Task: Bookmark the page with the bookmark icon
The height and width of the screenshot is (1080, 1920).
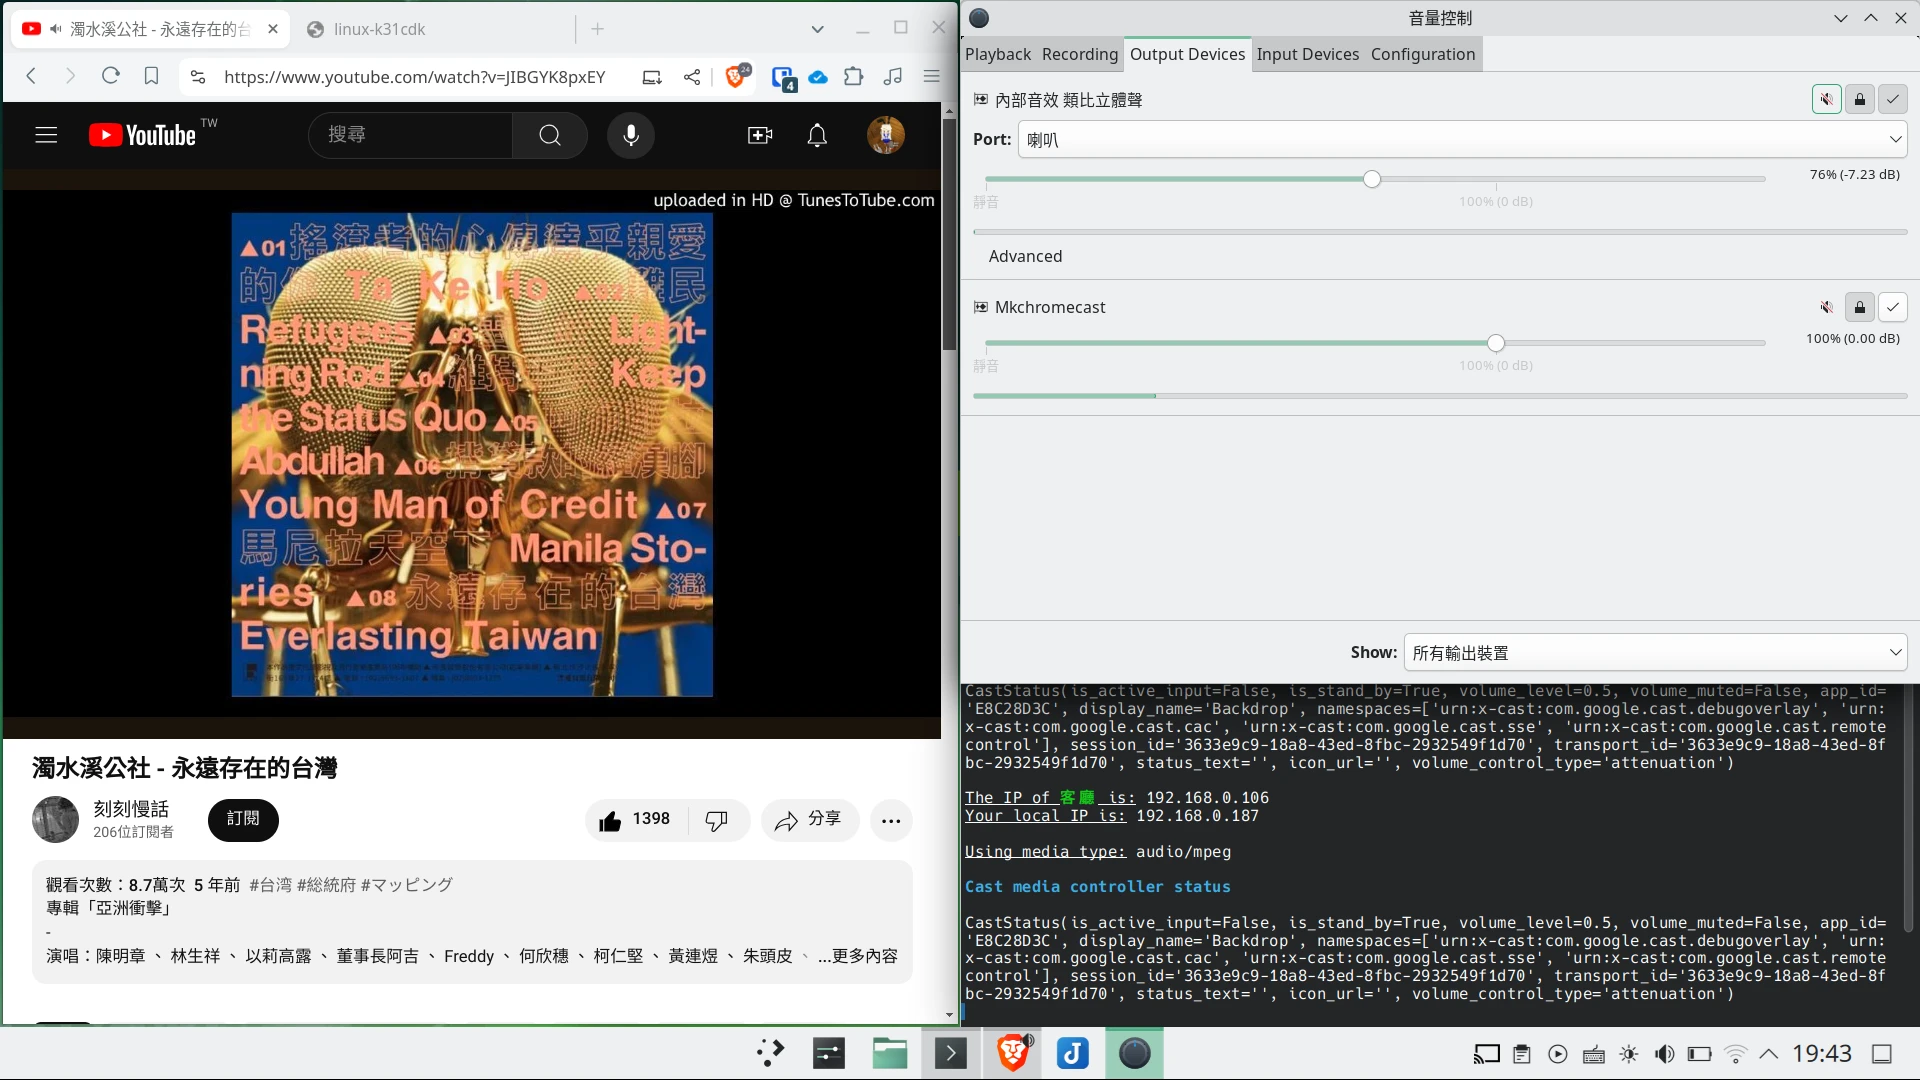Action: tap(151, 76)
